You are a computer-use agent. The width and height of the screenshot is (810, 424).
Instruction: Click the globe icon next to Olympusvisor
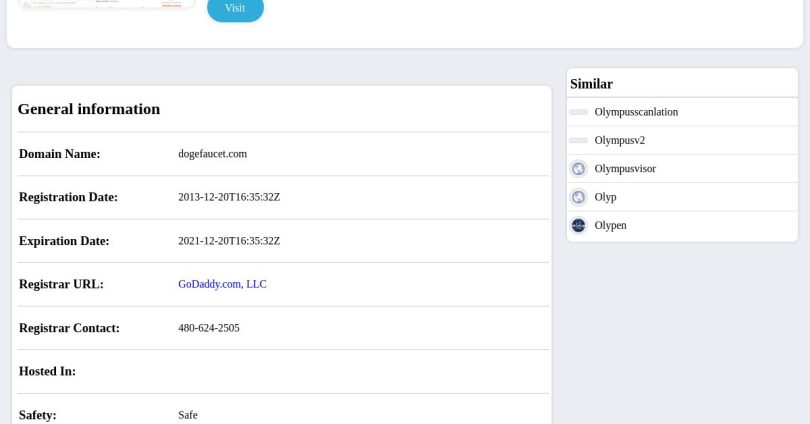[579, 169]
